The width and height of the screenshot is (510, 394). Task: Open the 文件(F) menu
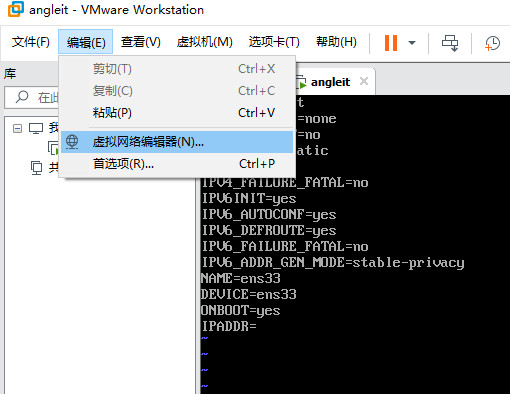tap(31, 42)
